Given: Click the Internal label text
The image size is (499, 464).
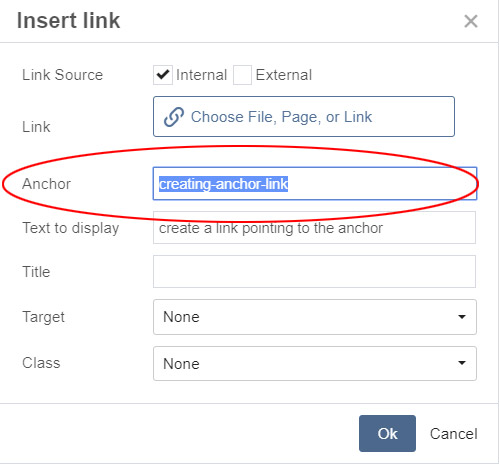Looking at the screenshot, I should (201, 75).
